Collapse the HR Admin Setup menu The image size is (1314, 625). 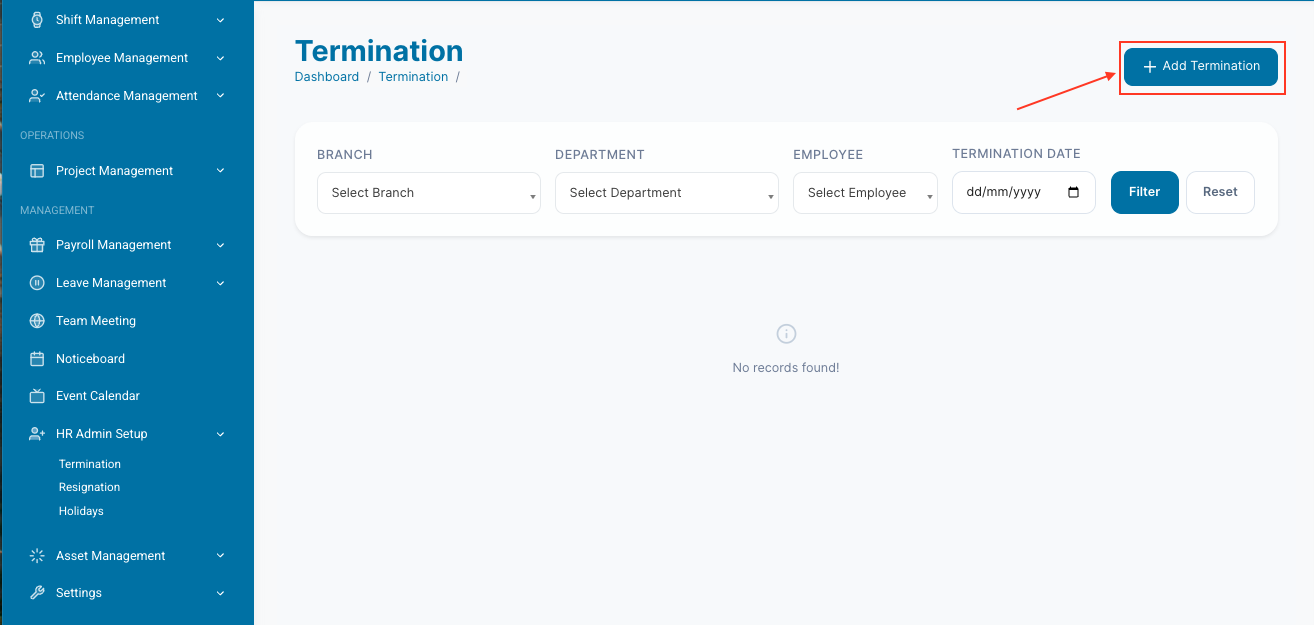[221, 434]
